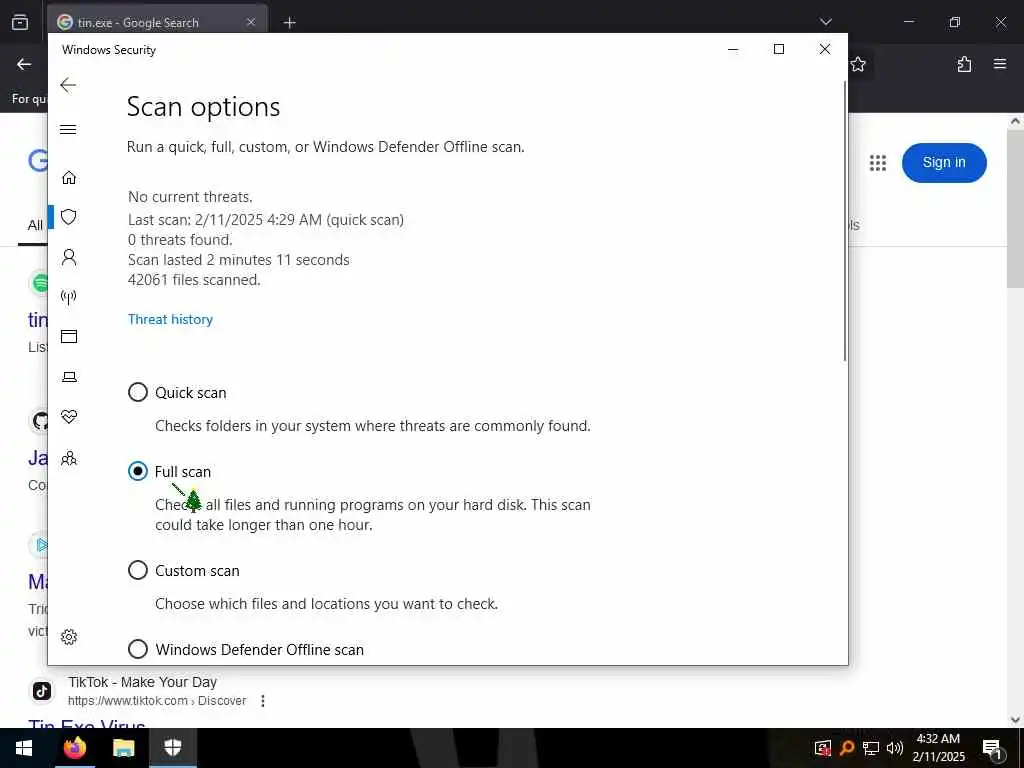Maximize the Windows Security window
Screen dimensions: 1024x768
click(778, 50)
